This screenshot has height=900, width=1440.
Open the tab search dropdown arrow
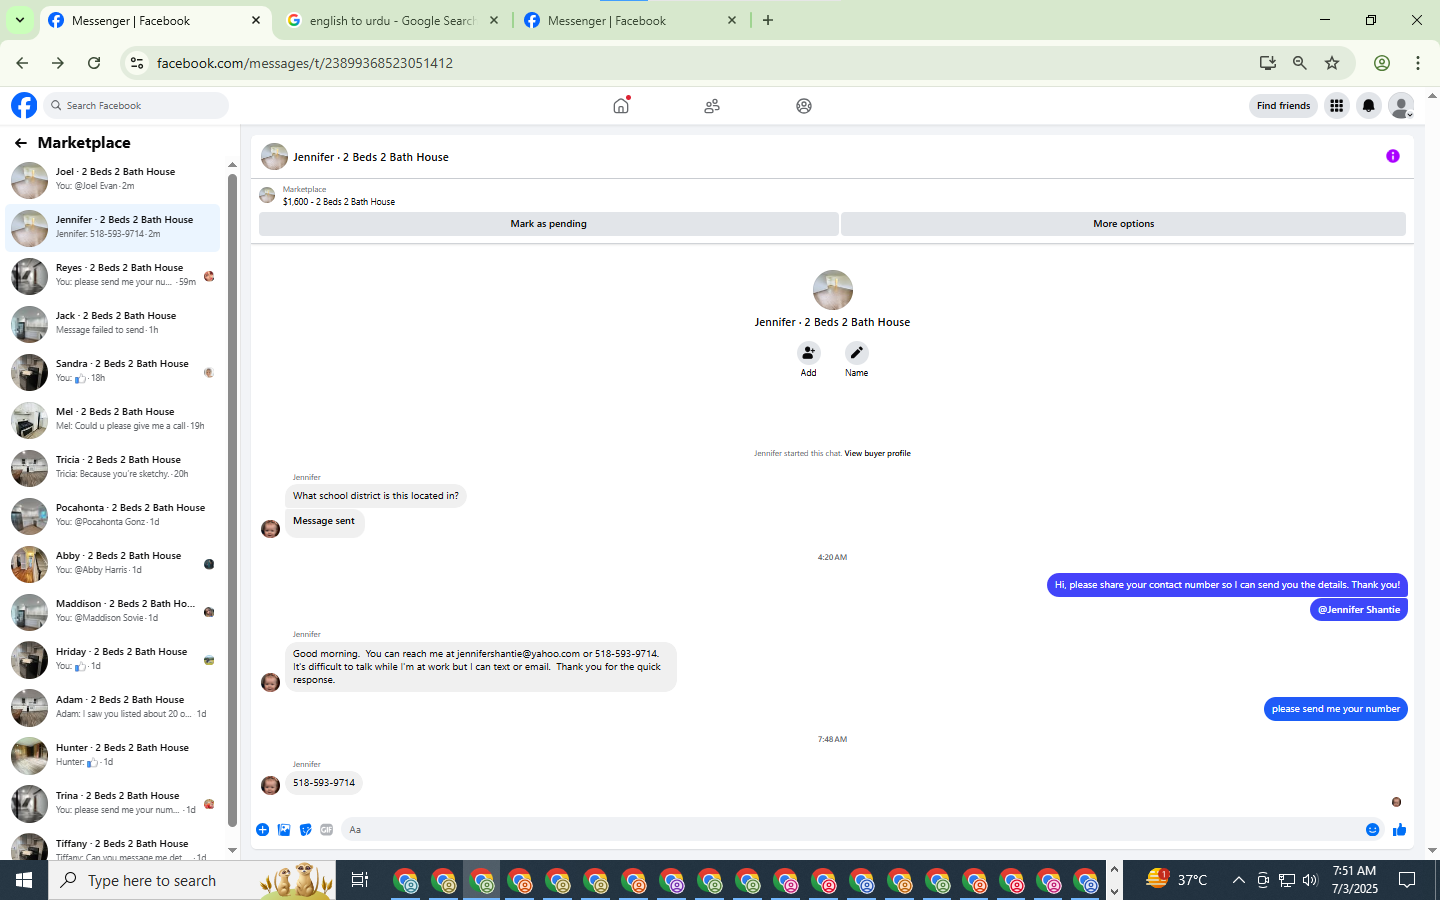(x=19, y=20)
